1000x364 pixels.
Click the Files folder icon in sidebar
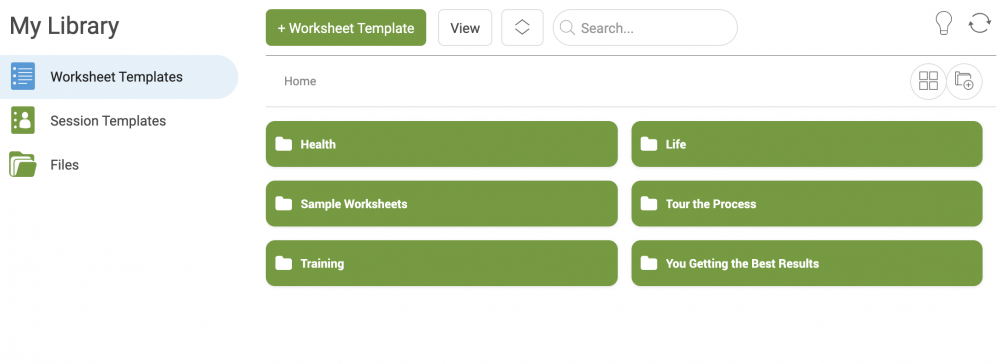pos(23,164)
